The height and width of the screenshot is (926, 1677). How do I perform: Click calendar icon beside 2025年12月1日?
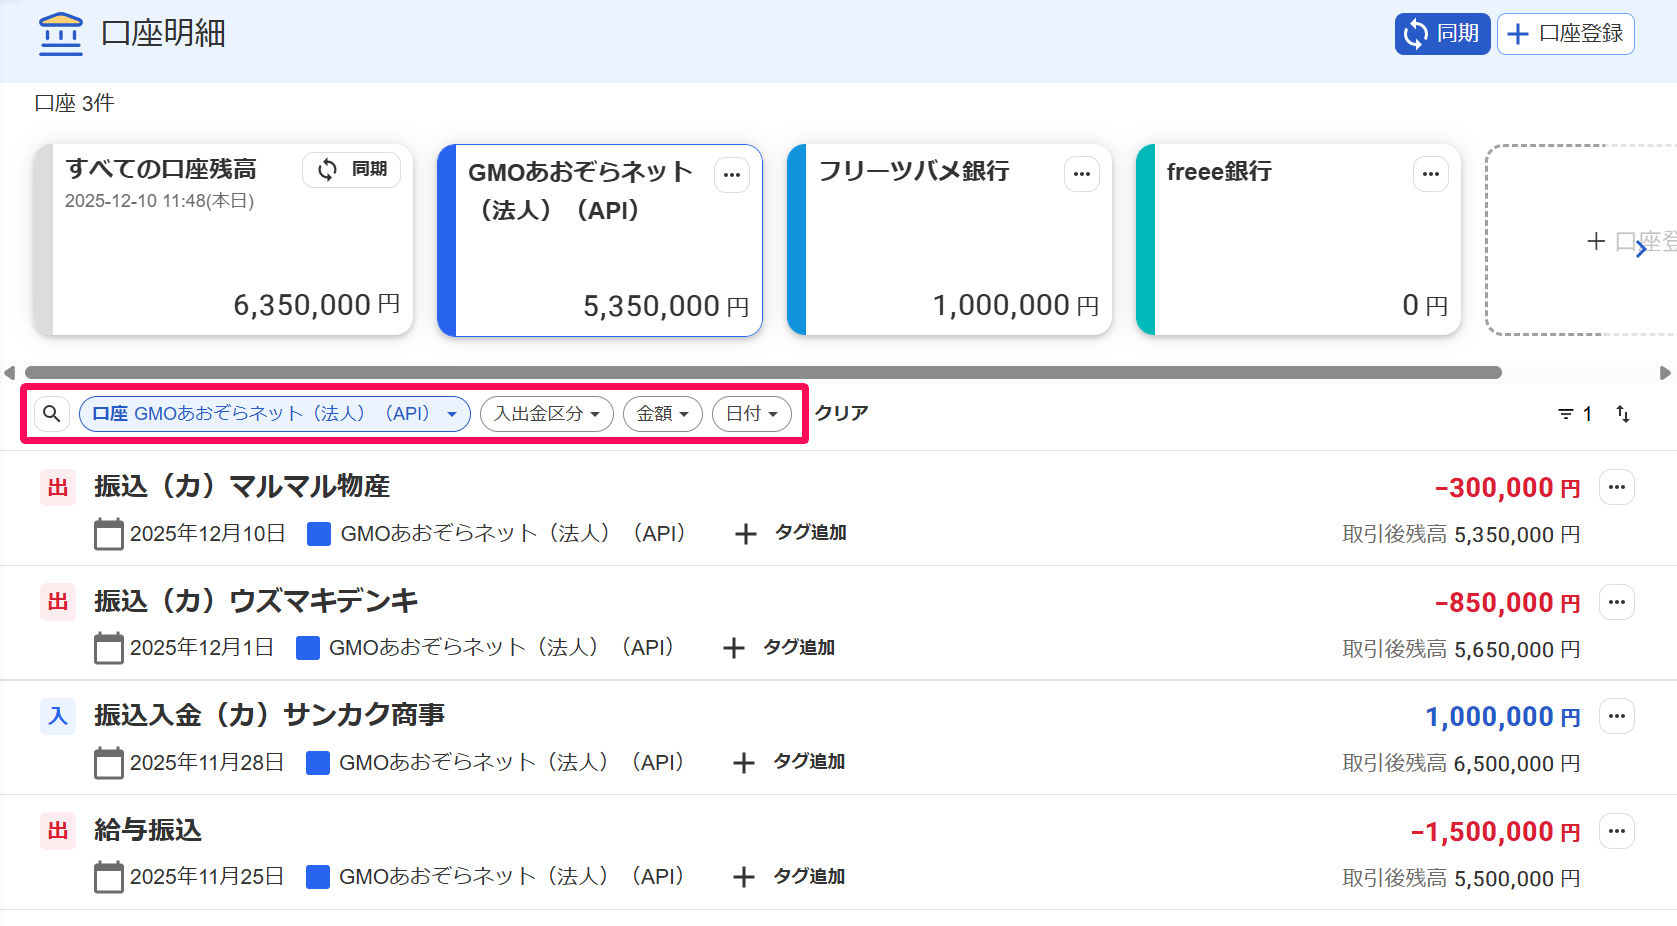pos(109,648)
